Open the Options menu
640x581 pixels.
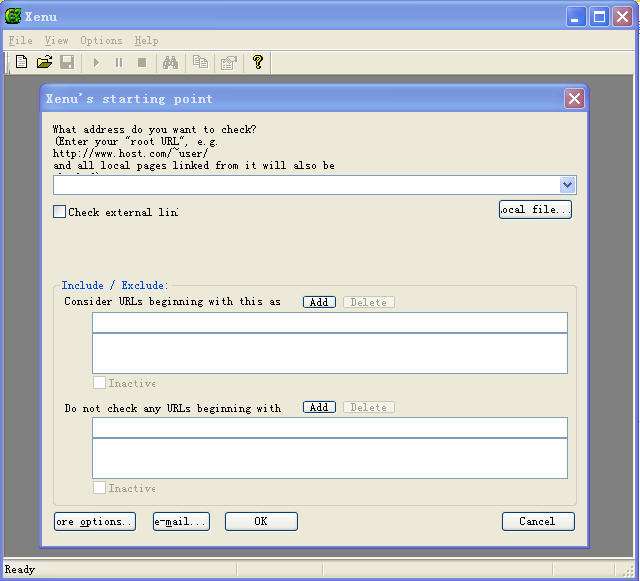point(101,40)
